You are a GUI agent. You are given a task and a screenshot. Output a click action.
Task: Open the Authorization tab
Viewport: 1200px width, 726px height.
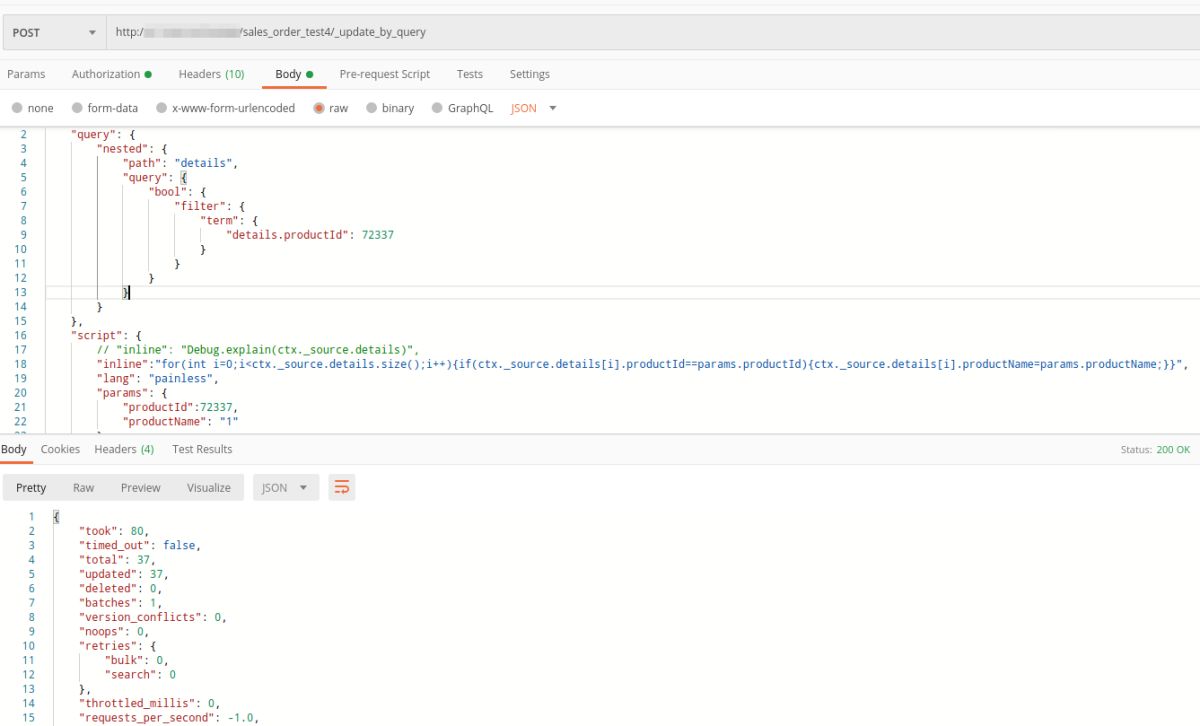coord(112,74)
